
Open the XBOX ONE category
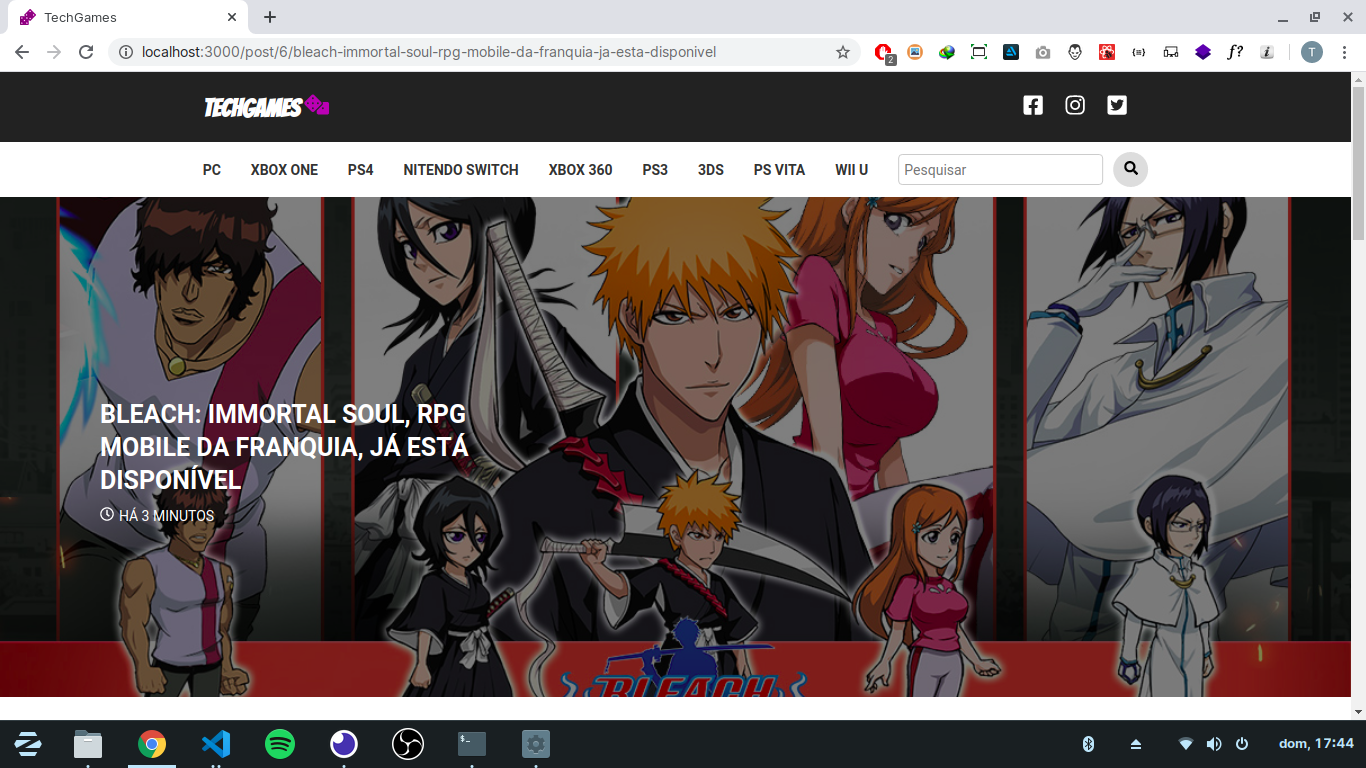(284, 170)
